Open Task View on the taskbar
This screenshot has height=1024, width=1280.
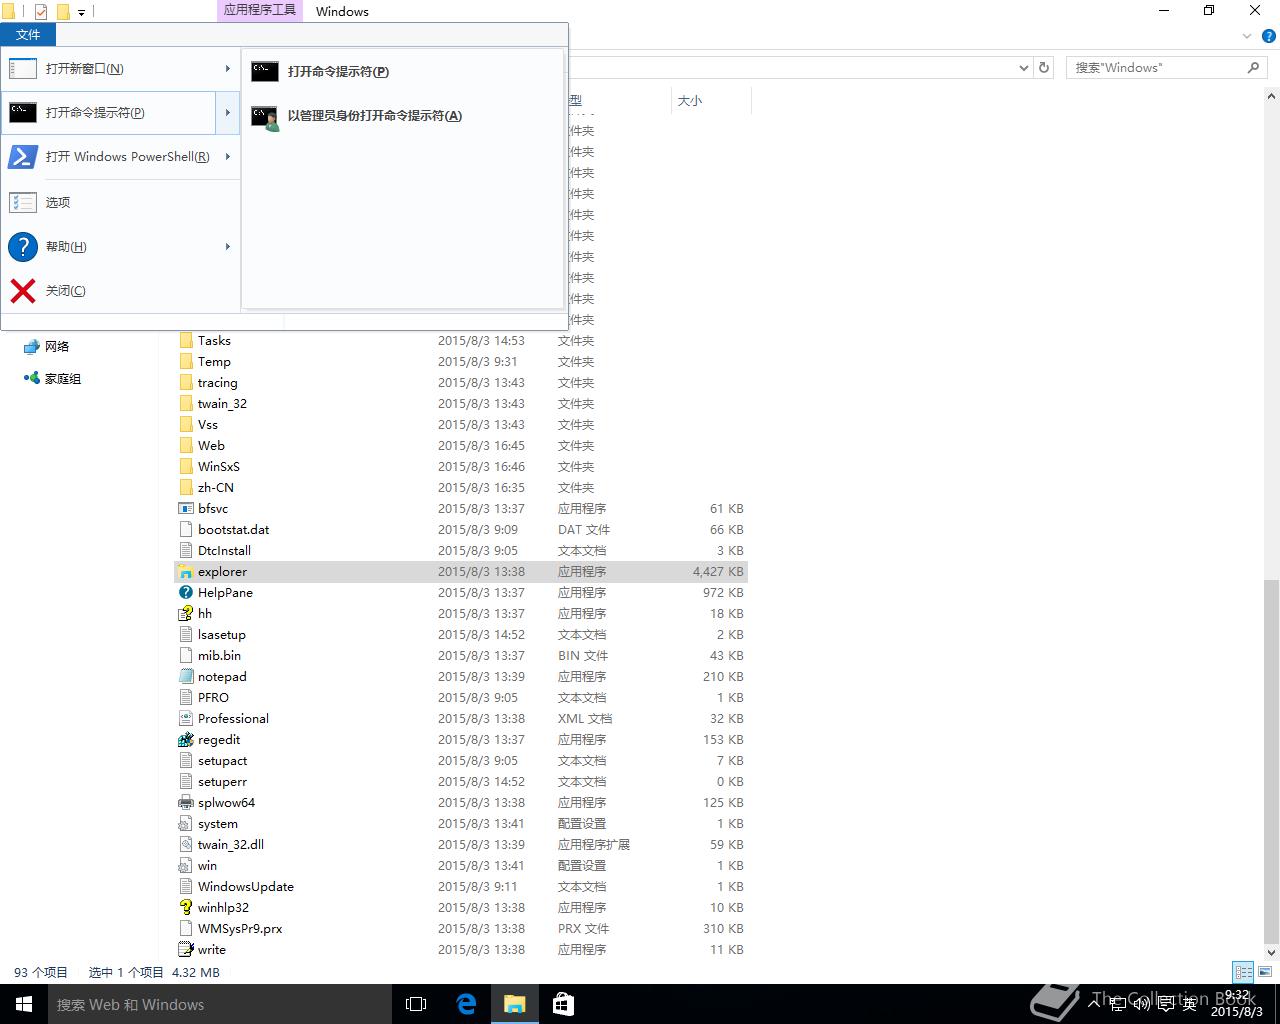pyautogui.click(x=416, y=1004)
